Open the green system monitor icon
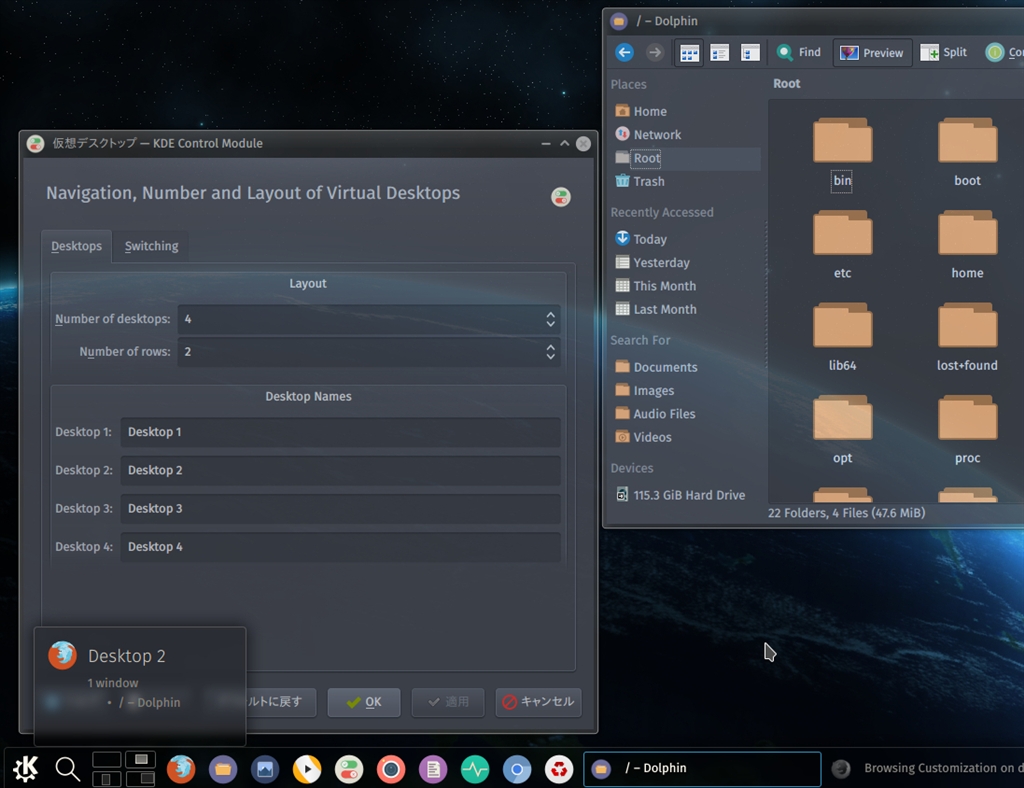The height and width of the screenshot is (788, 1024). pyautogui.click(x=475, y=770)
